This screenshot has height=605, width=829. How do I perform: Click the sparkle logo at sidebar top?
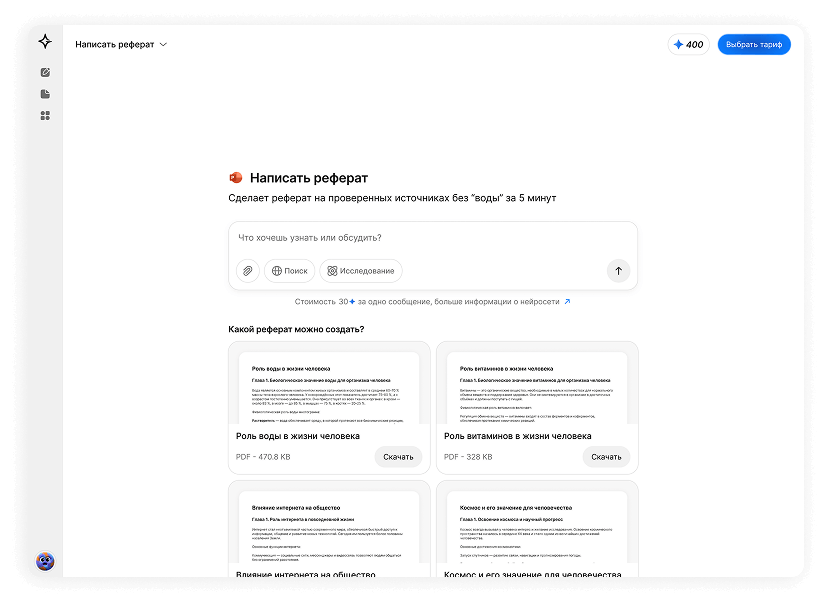(x=44, y=40)
